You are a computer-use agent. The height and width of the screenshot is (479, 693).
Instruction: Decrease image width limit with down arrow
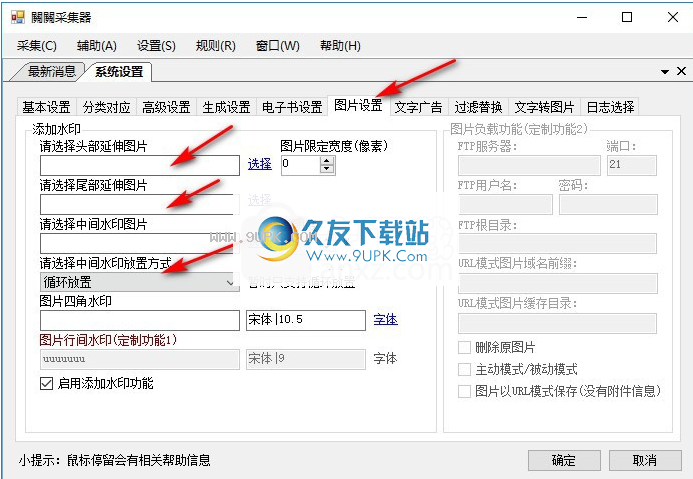327,170
